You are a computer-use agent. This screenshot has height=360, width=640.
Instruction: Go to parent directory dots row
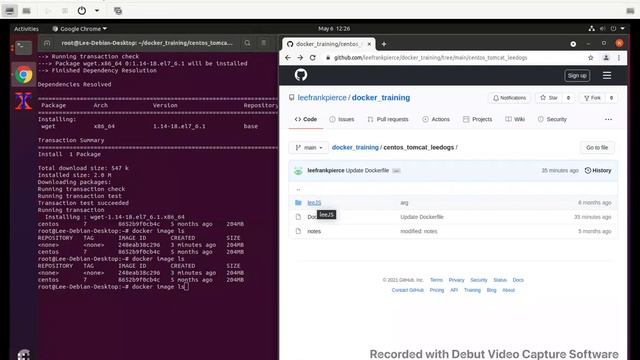298,189
